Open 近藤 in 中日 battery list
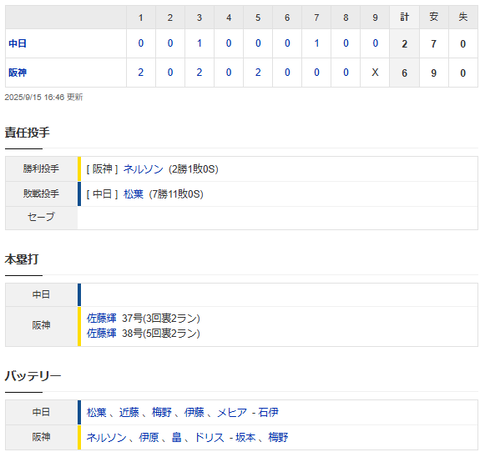480x452 pixels. 129,412
